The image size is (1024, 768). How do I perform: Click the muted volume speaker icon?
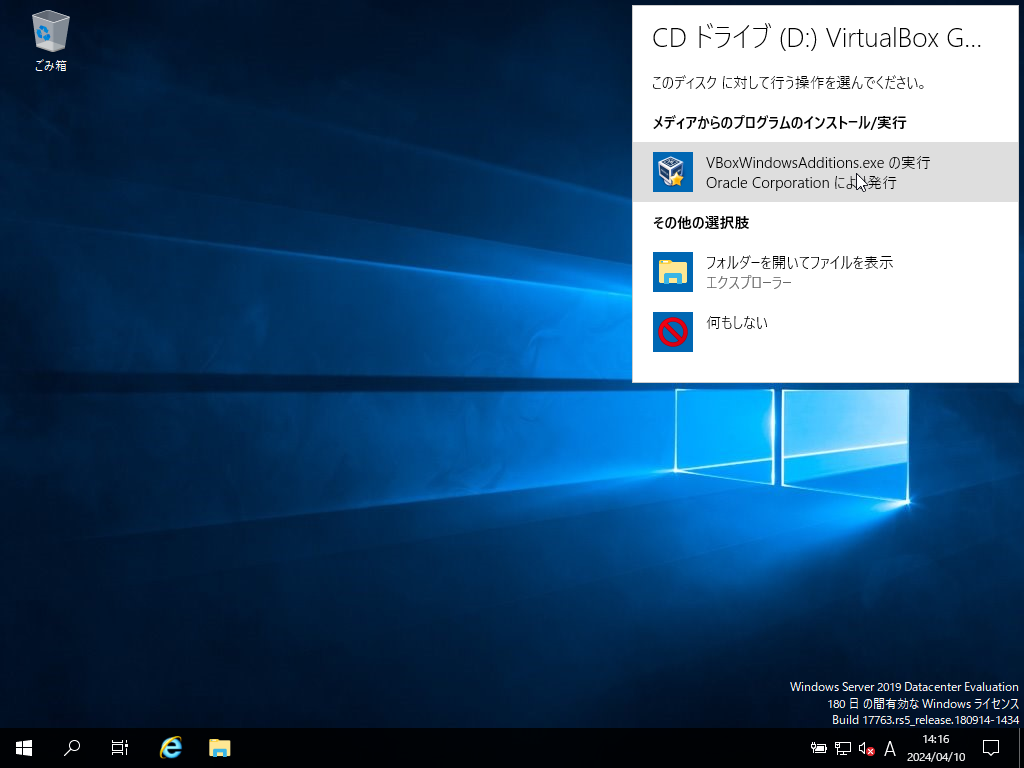click(x=867, y=748)
